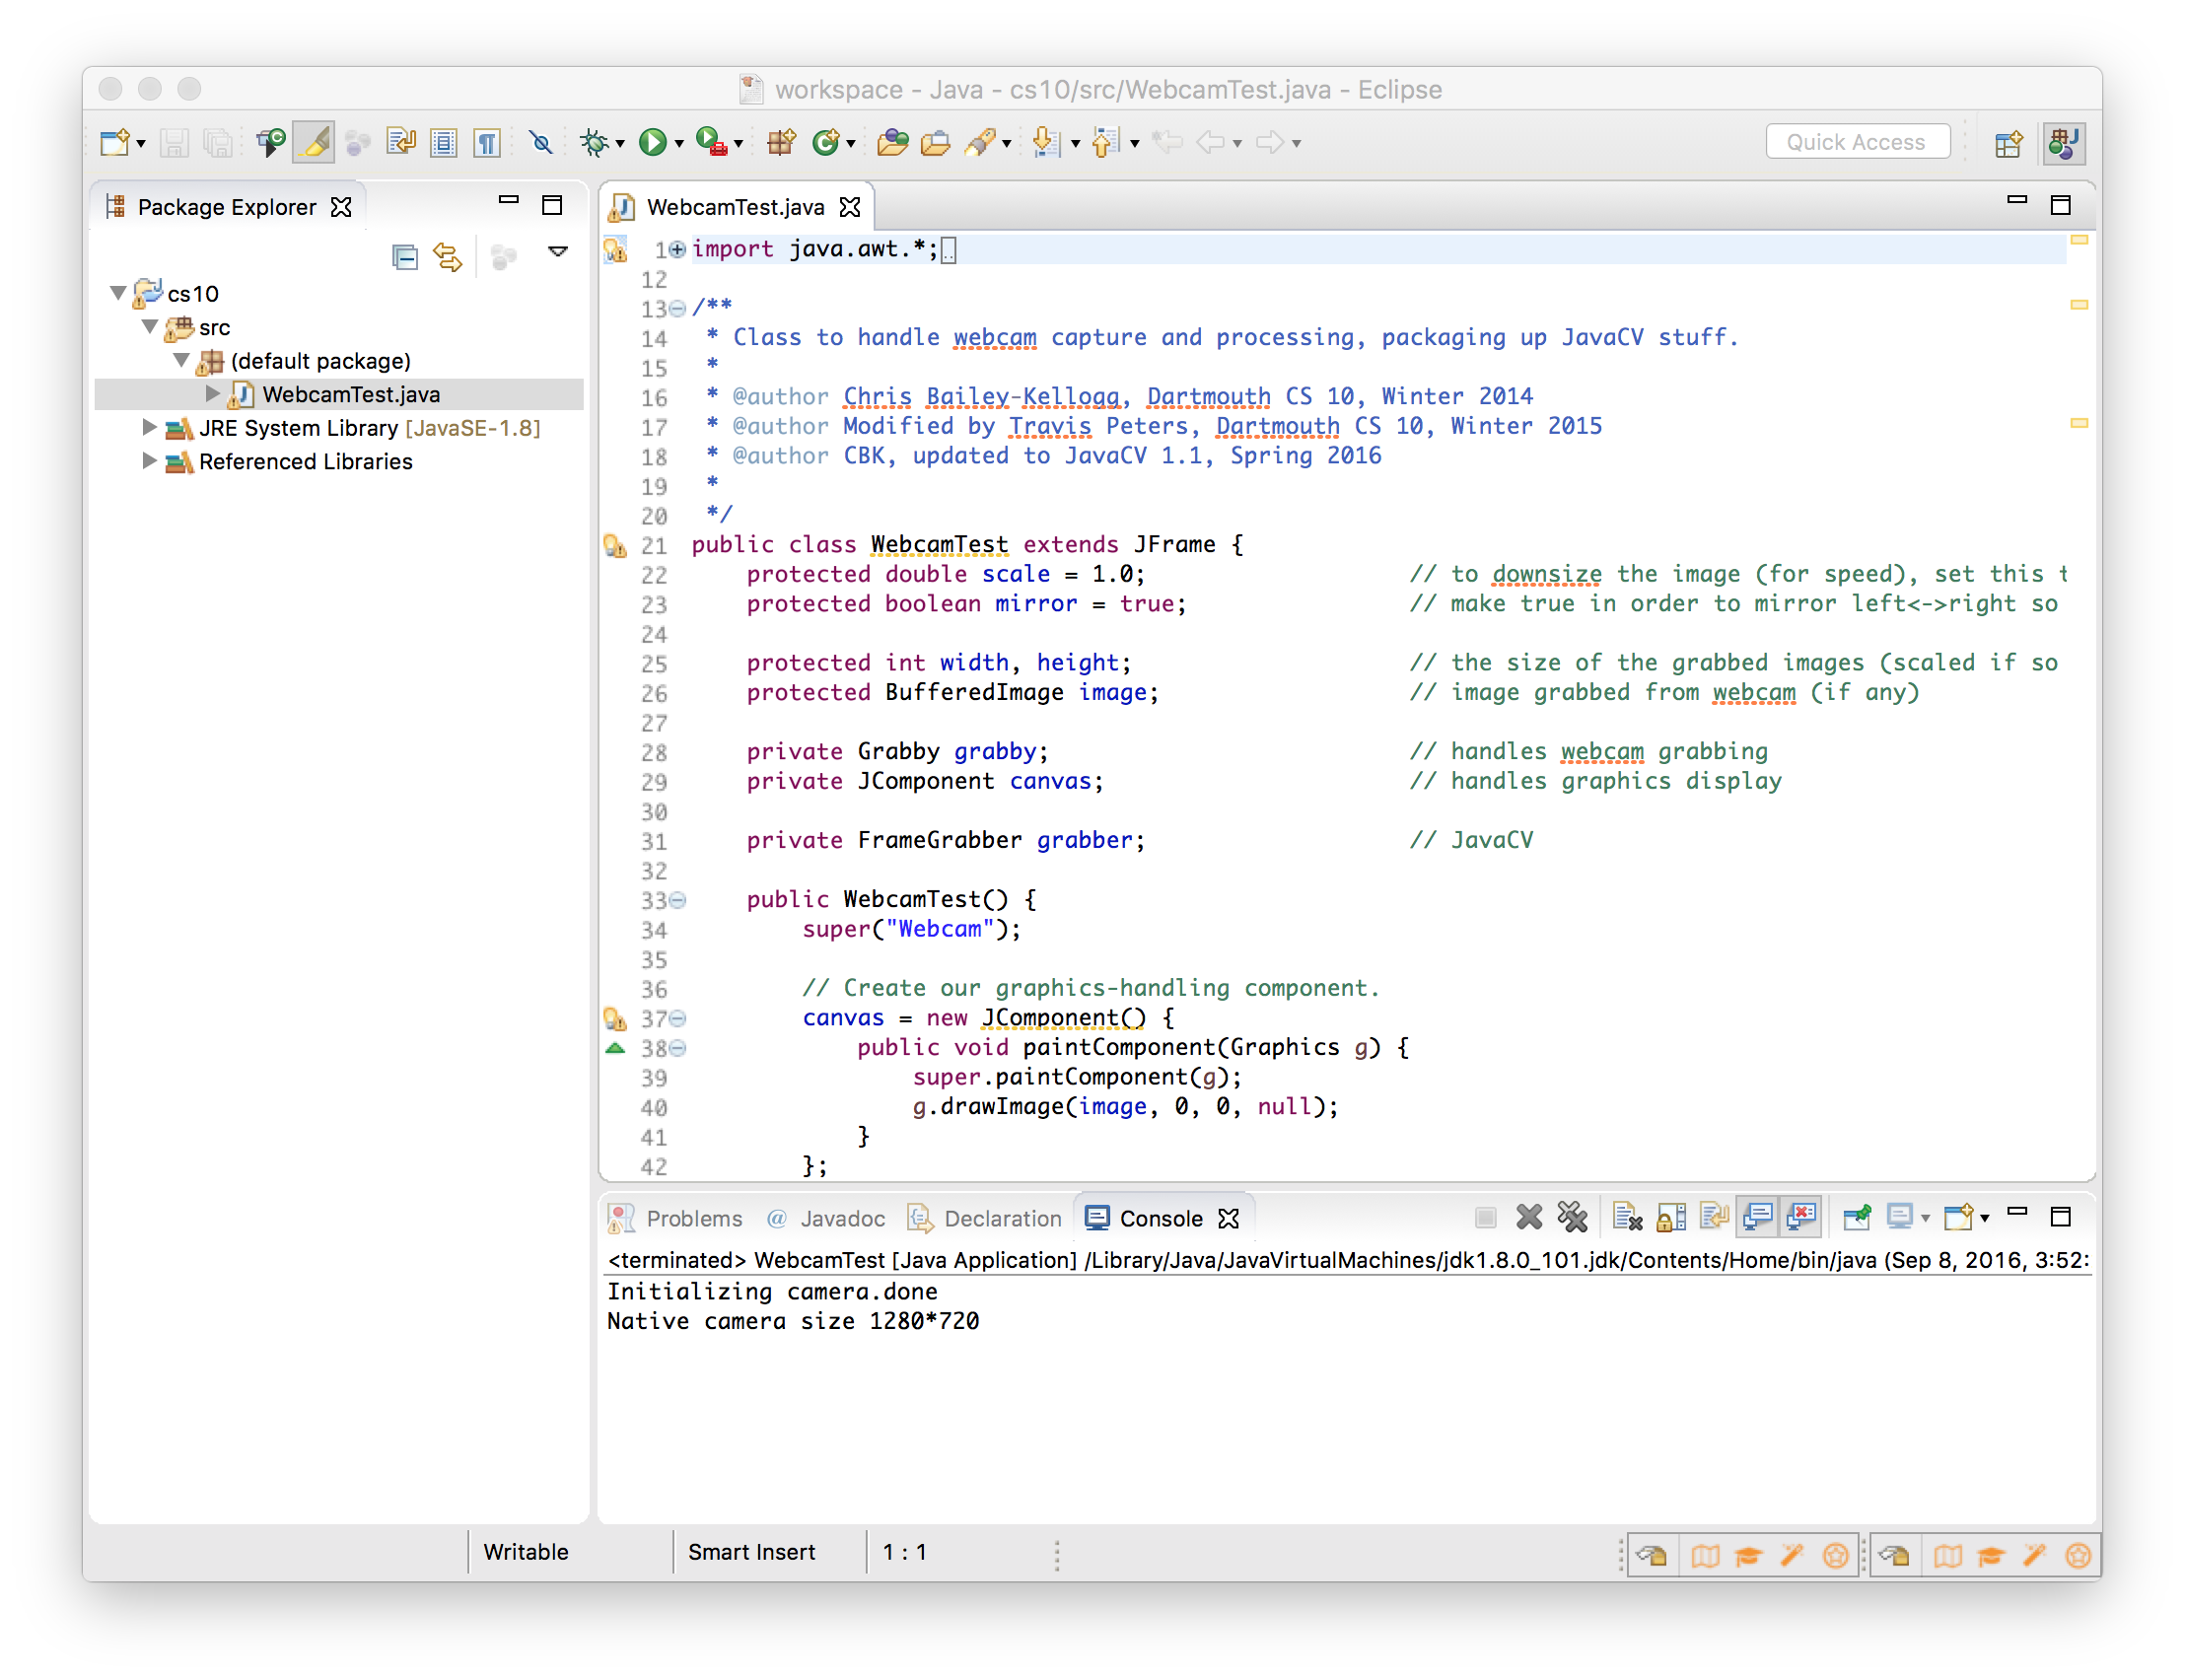This screenshot has height=1680, width=2185.
Task: Click the Run External Tools icon
Action: pyautogui.click(x=710, y=143)
